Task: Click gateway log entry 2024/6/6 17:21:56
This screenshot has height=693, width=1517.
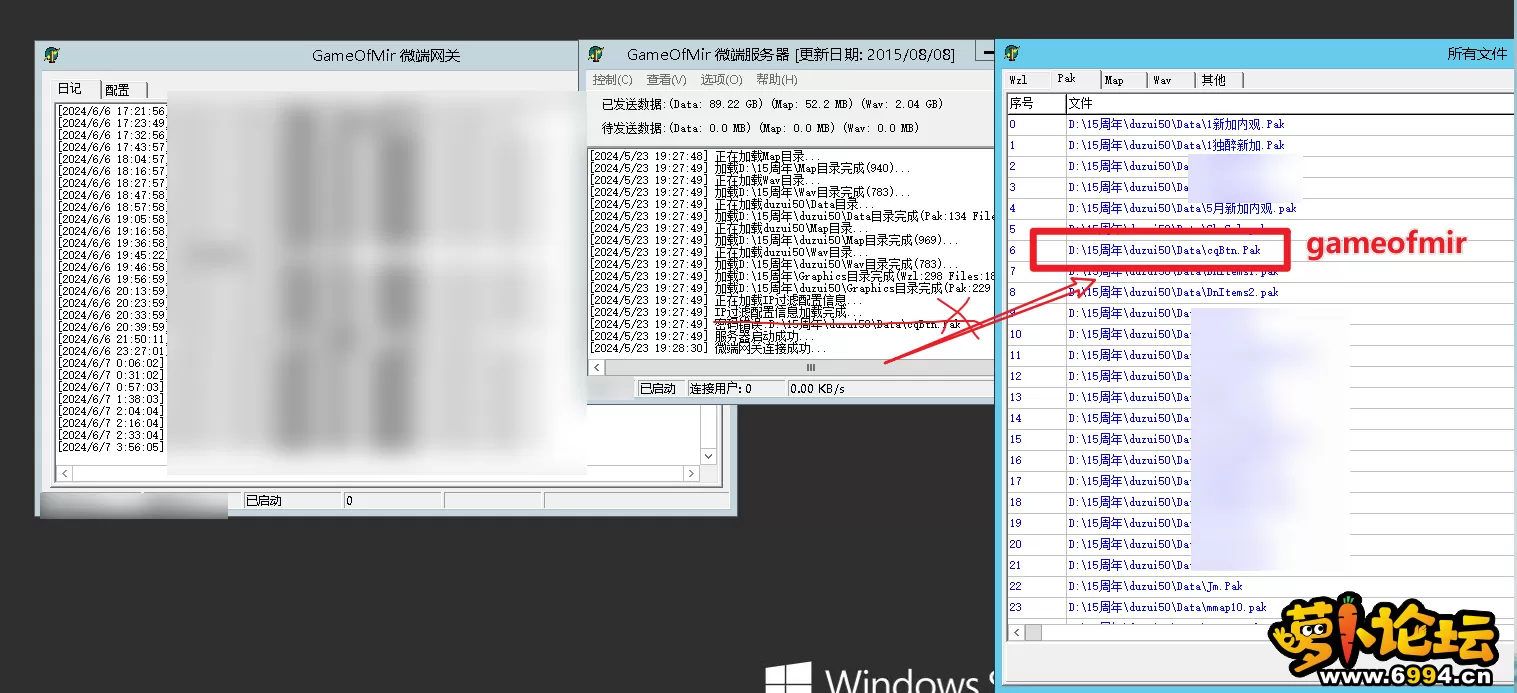Action: [x=112, y=111]
